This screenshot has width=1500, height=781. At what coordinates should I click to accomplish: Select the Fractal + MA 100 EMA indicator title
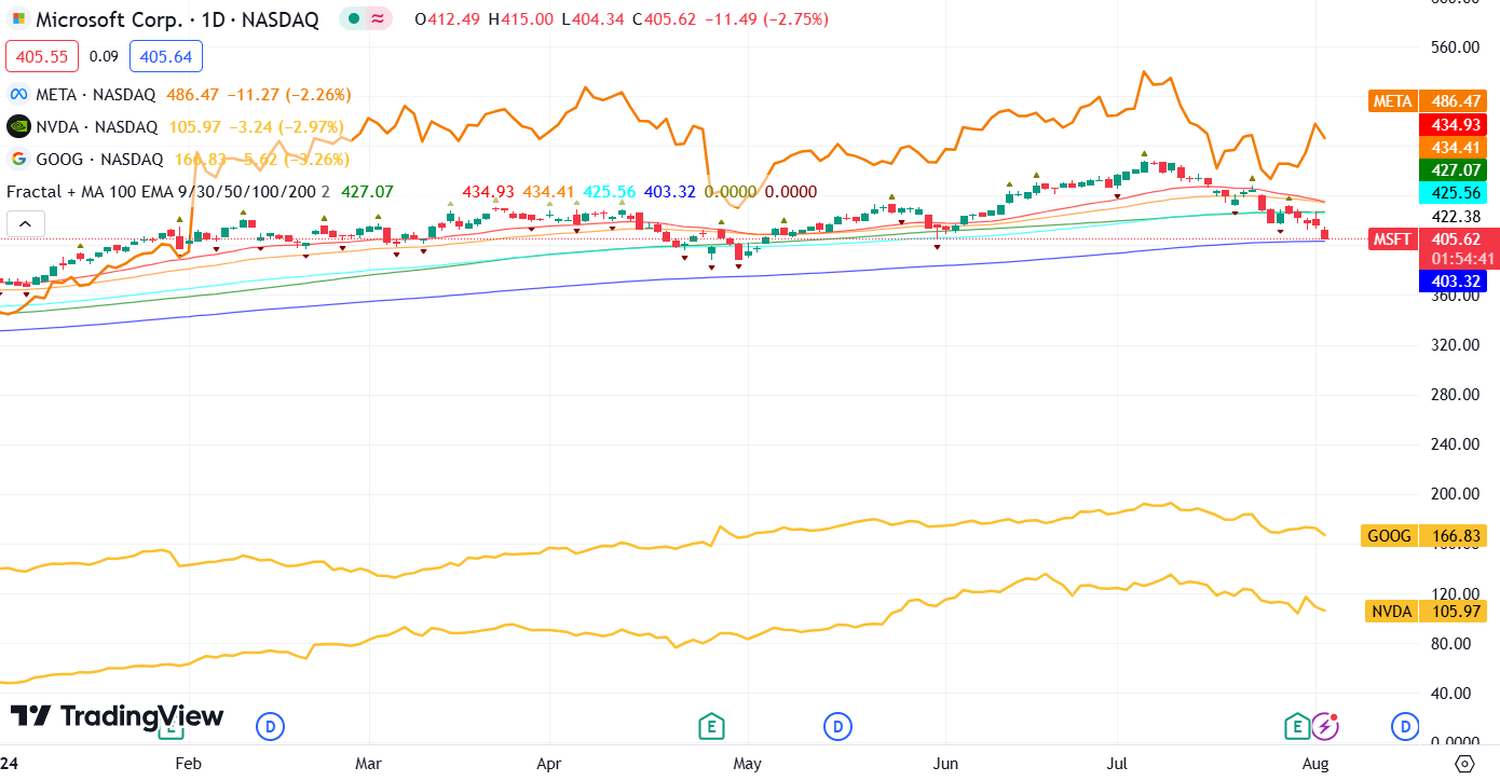tap(160, 191)
